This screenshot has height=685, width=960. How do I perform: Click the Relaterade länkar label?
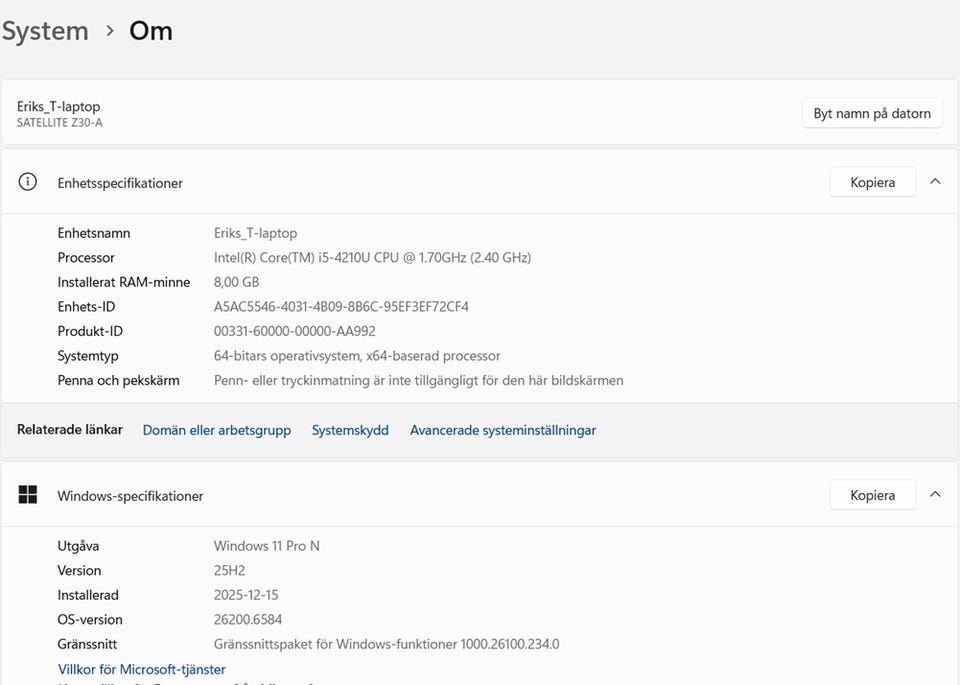[x=70, y=430]
